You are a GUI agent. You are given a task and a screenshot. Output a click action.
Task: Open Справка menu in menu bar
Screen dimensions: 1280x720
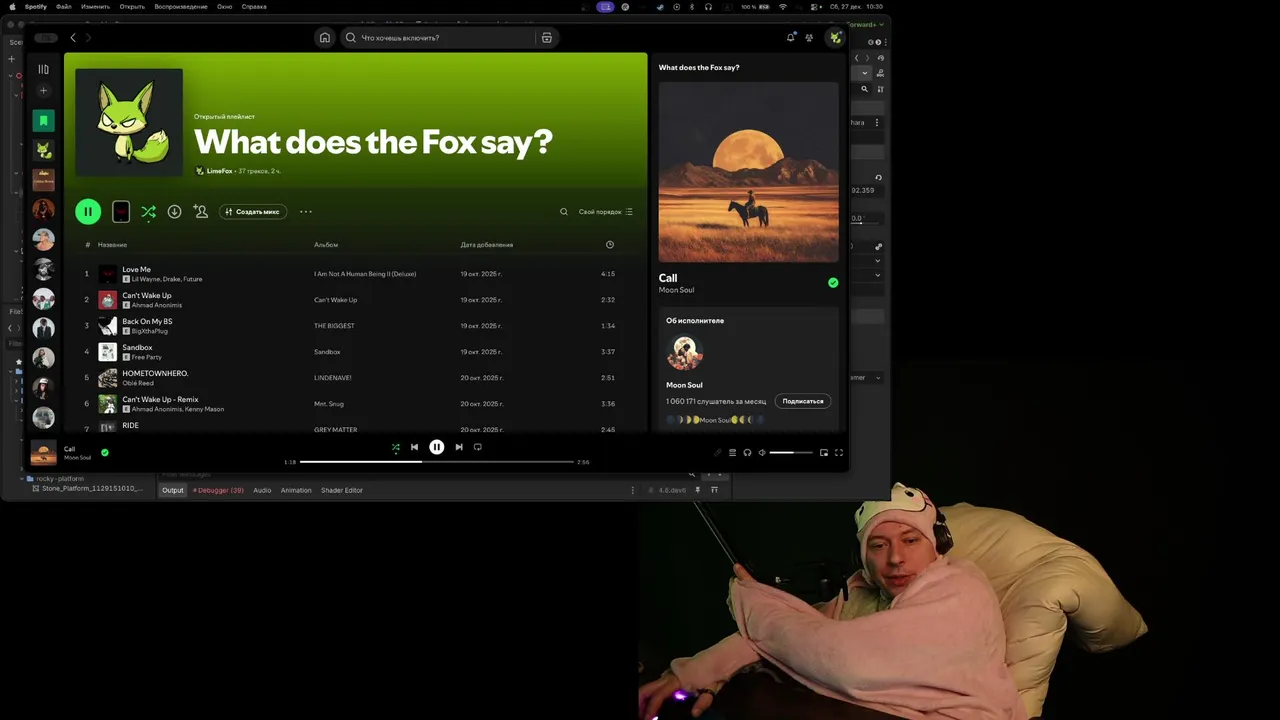point(254,7)
